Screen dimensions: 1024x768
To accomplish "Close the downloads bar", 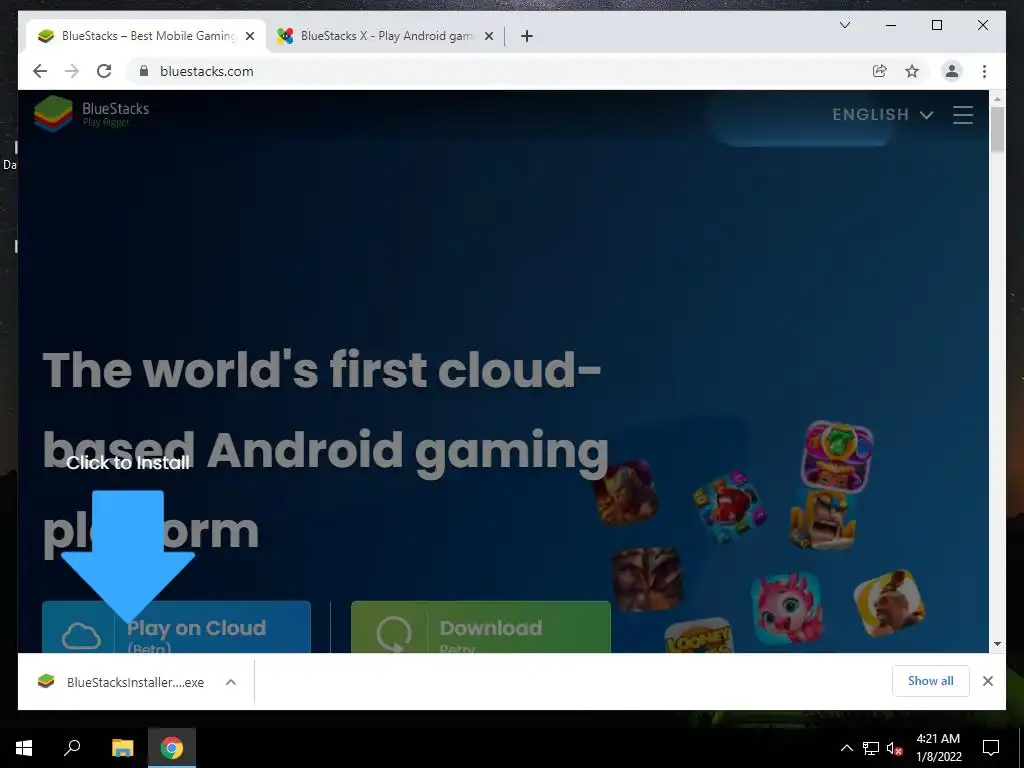I will [988, 681].
